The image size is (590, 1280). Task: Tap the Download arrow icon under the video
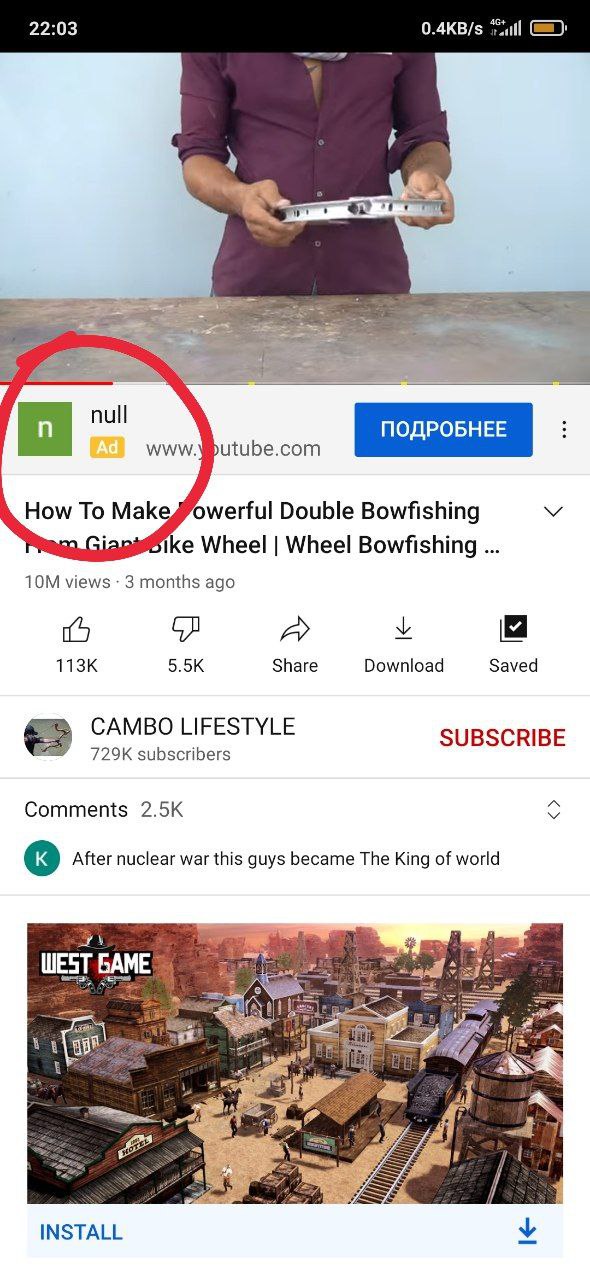(x=403, y=629)
